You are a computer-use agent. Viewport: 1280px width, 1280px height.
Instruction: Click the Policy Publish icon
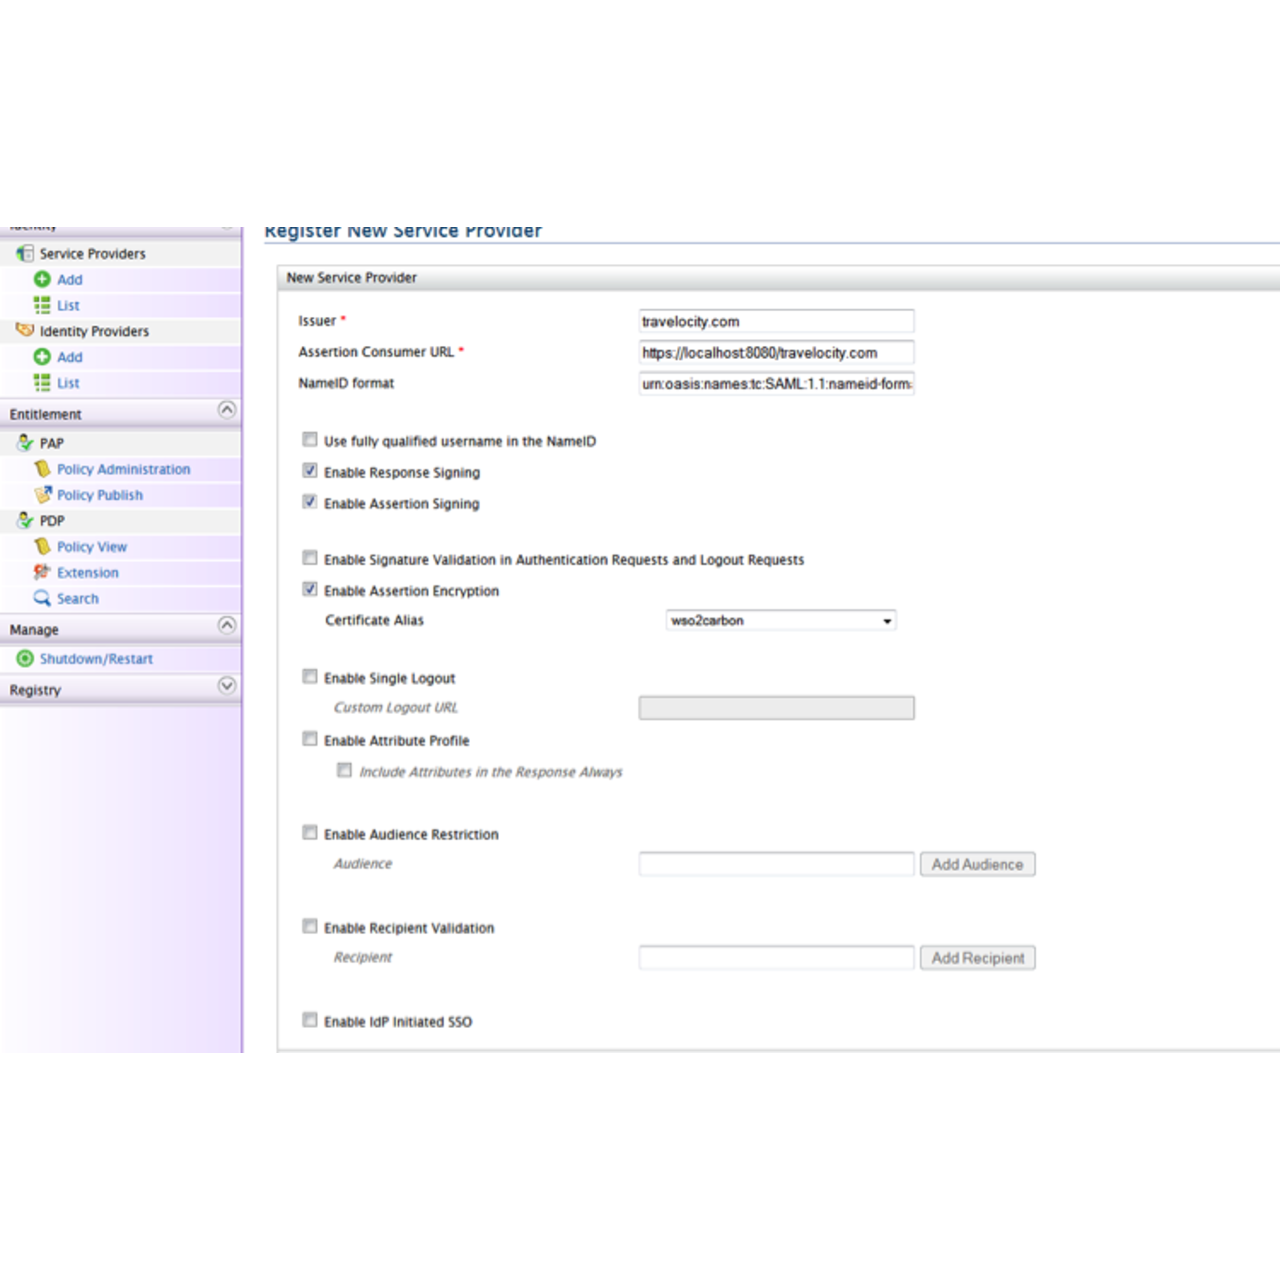pos(42,495)
